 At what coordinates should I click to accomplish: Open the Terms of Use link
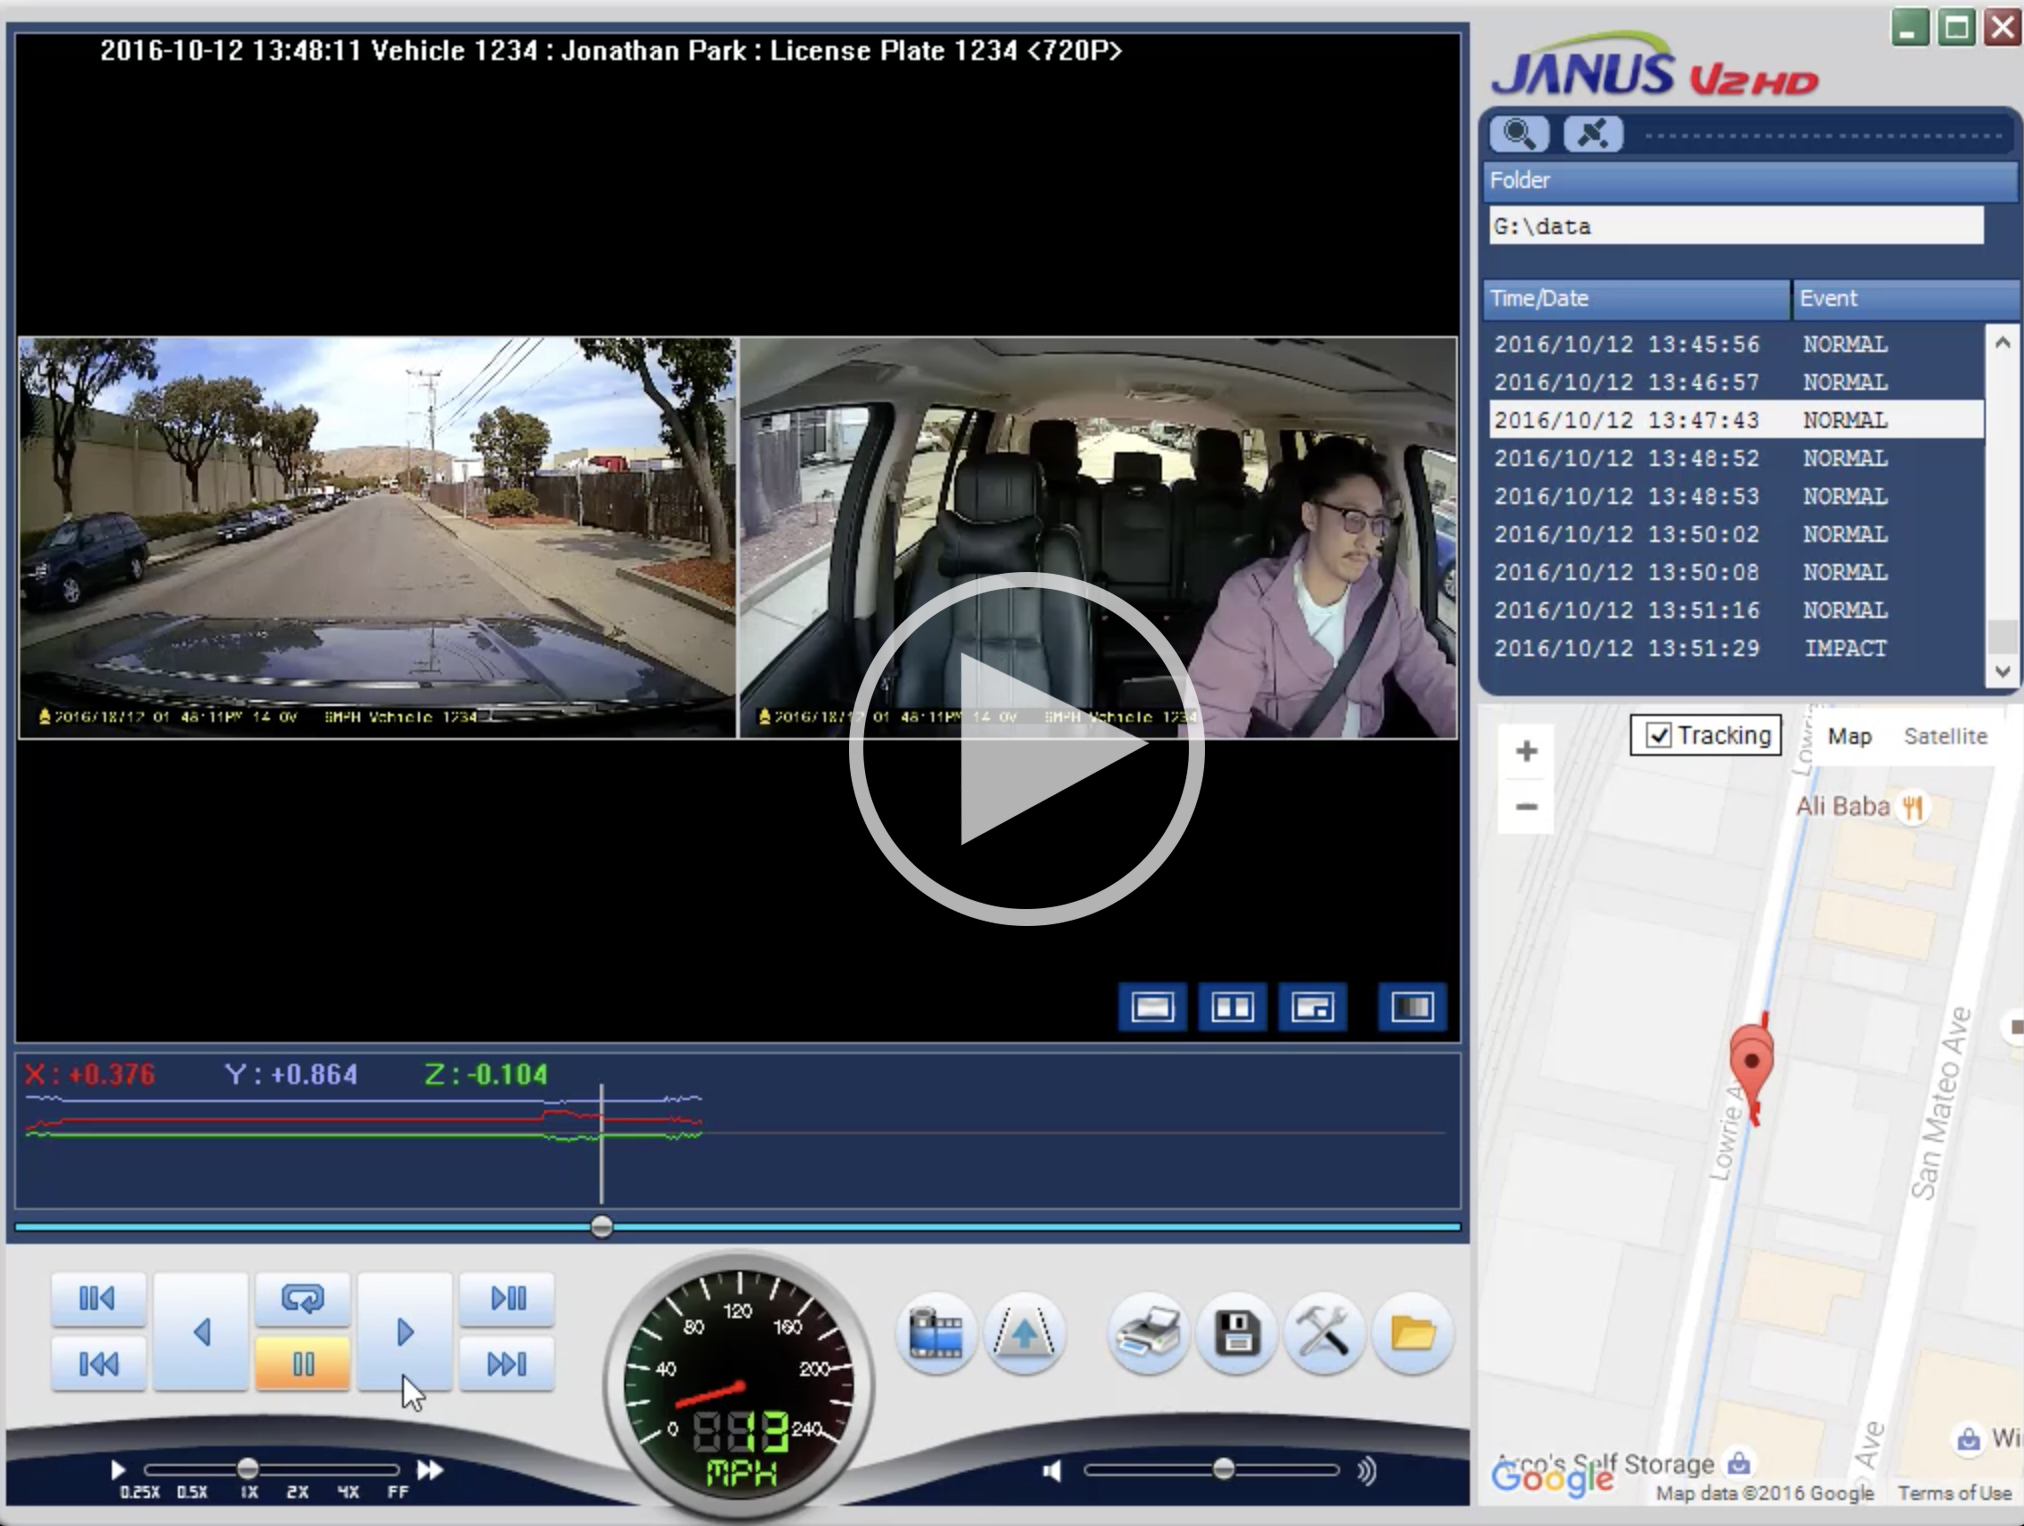[x=1954, y=1493]
